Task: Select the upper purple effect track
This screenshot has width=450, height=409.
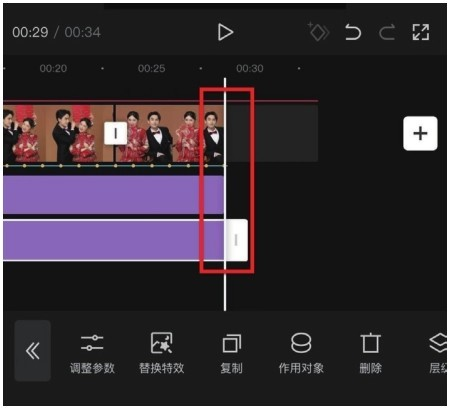Action: (x=113, y=195)
